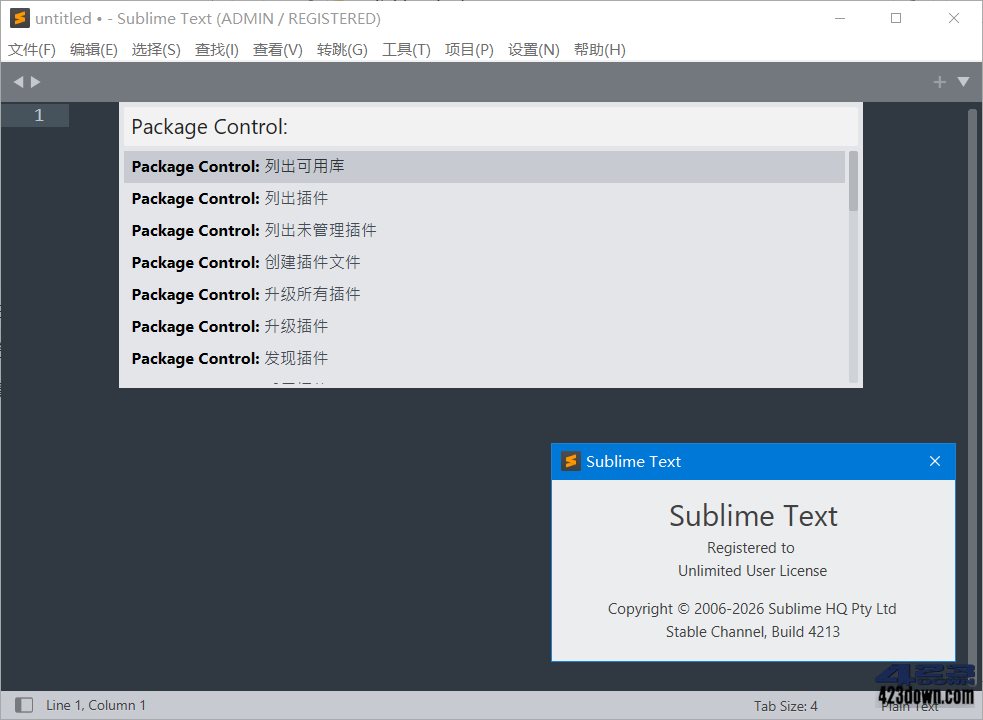This screenshot has height=720, width=983.
Task: Click the previous tab left arrow
Action: click(18, 82)
